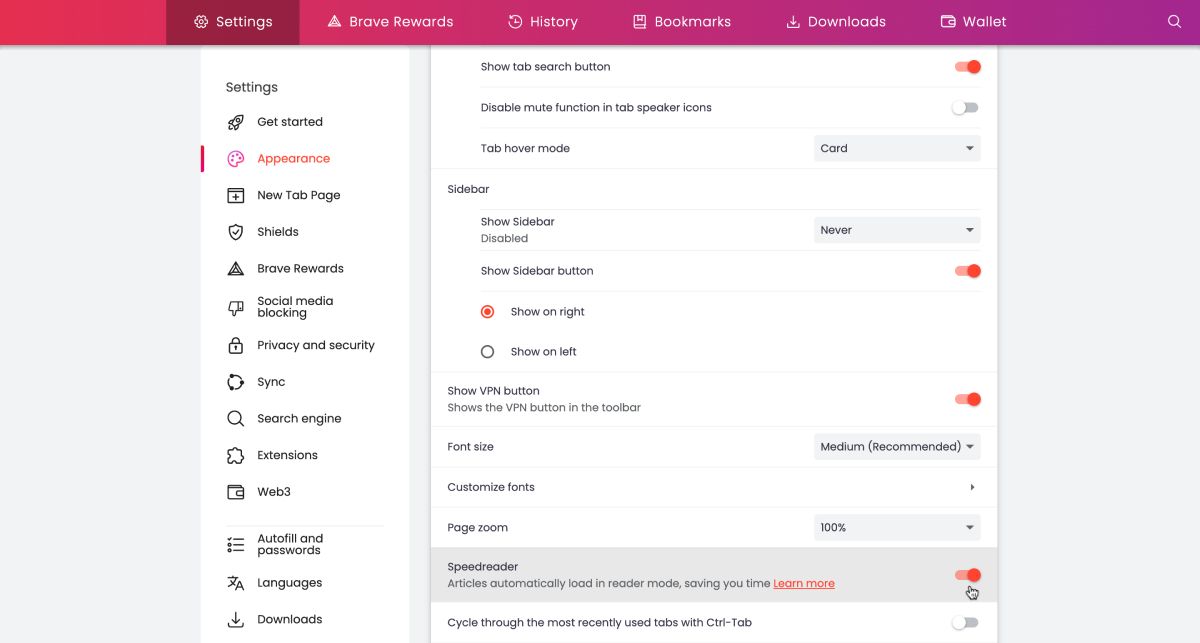
Task: Disable the Show tab search button toggle
Action: pyautogui.click(x=966, y=67)
